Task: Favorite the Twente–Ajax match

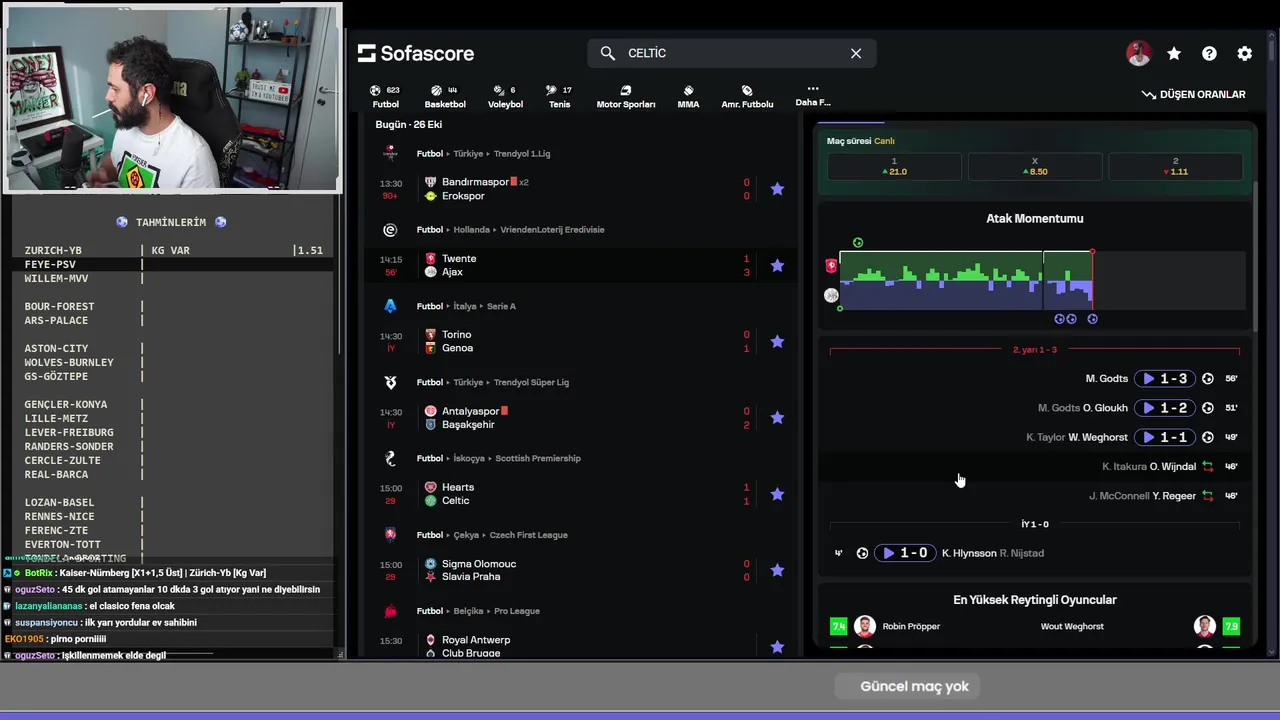Action: click(777, 265)
